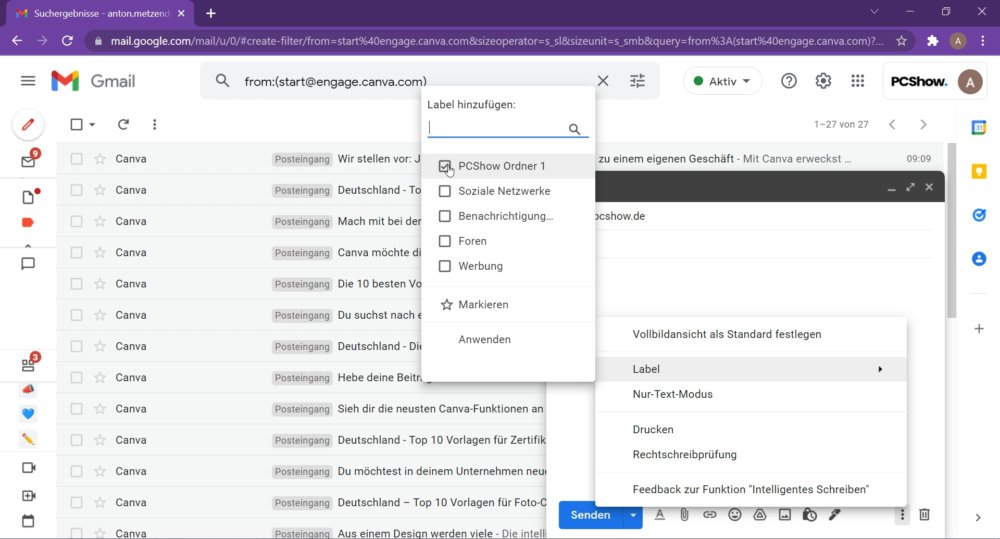The width and height of the screenshot is (1000, 539).
Task: Star the 'Die 10 besten Vo' Canva mail
Action: click(x=99, y=284)
